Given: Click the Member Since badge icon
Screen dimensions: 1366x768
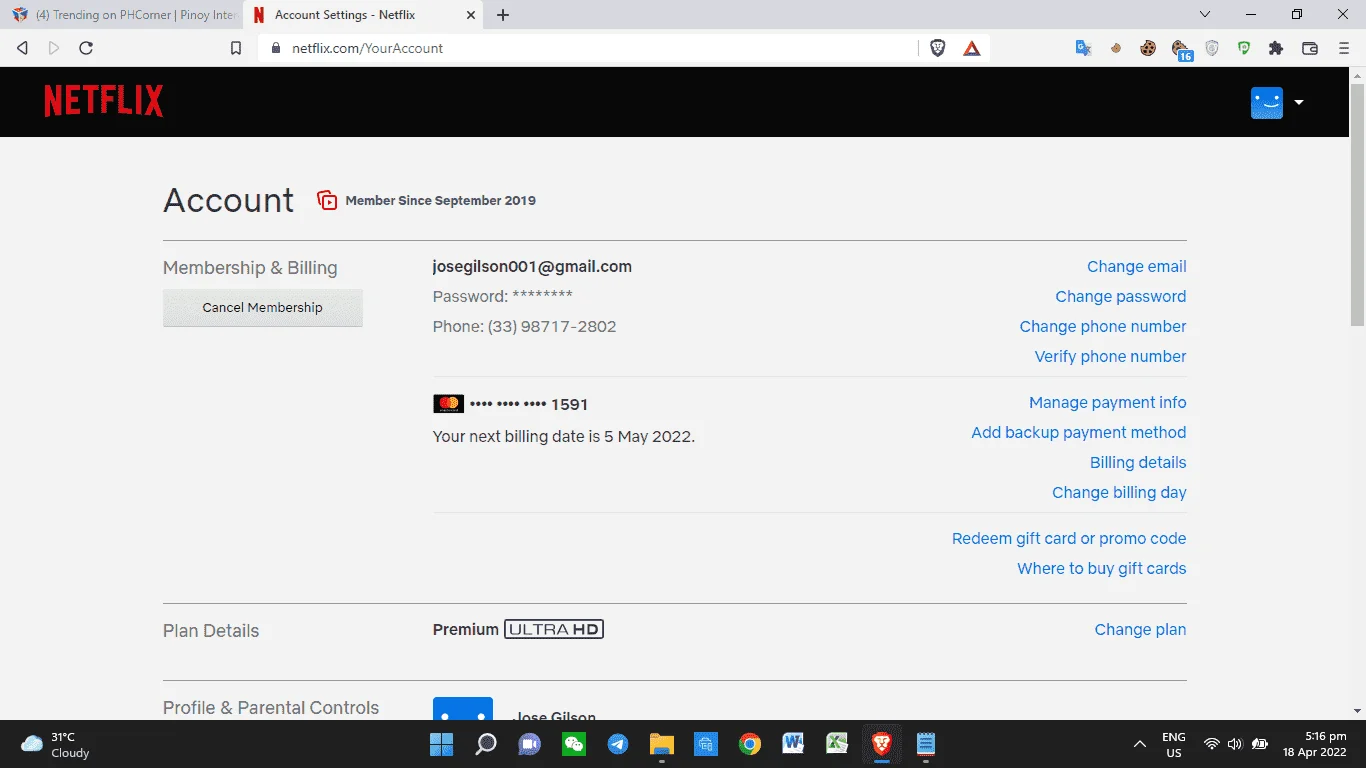Looking at the screenshot, I should [327, 200].
